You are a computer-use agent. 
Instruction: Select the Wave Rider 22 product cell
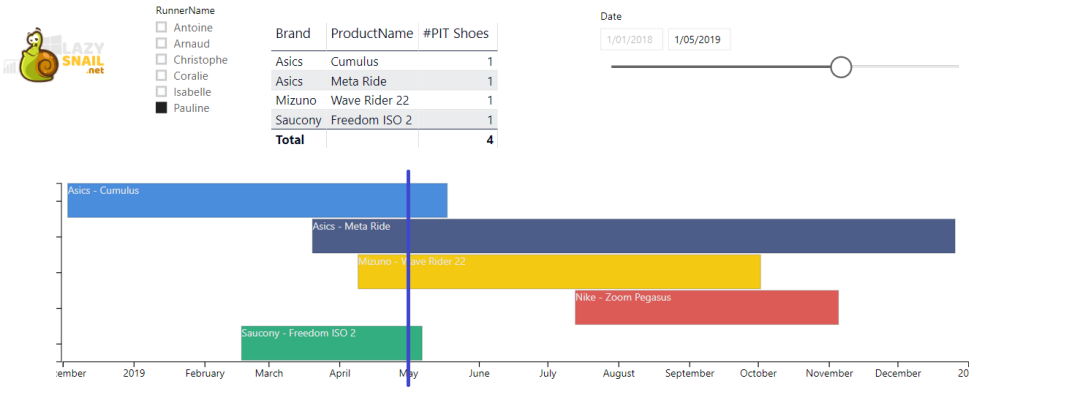pos(370,101)
